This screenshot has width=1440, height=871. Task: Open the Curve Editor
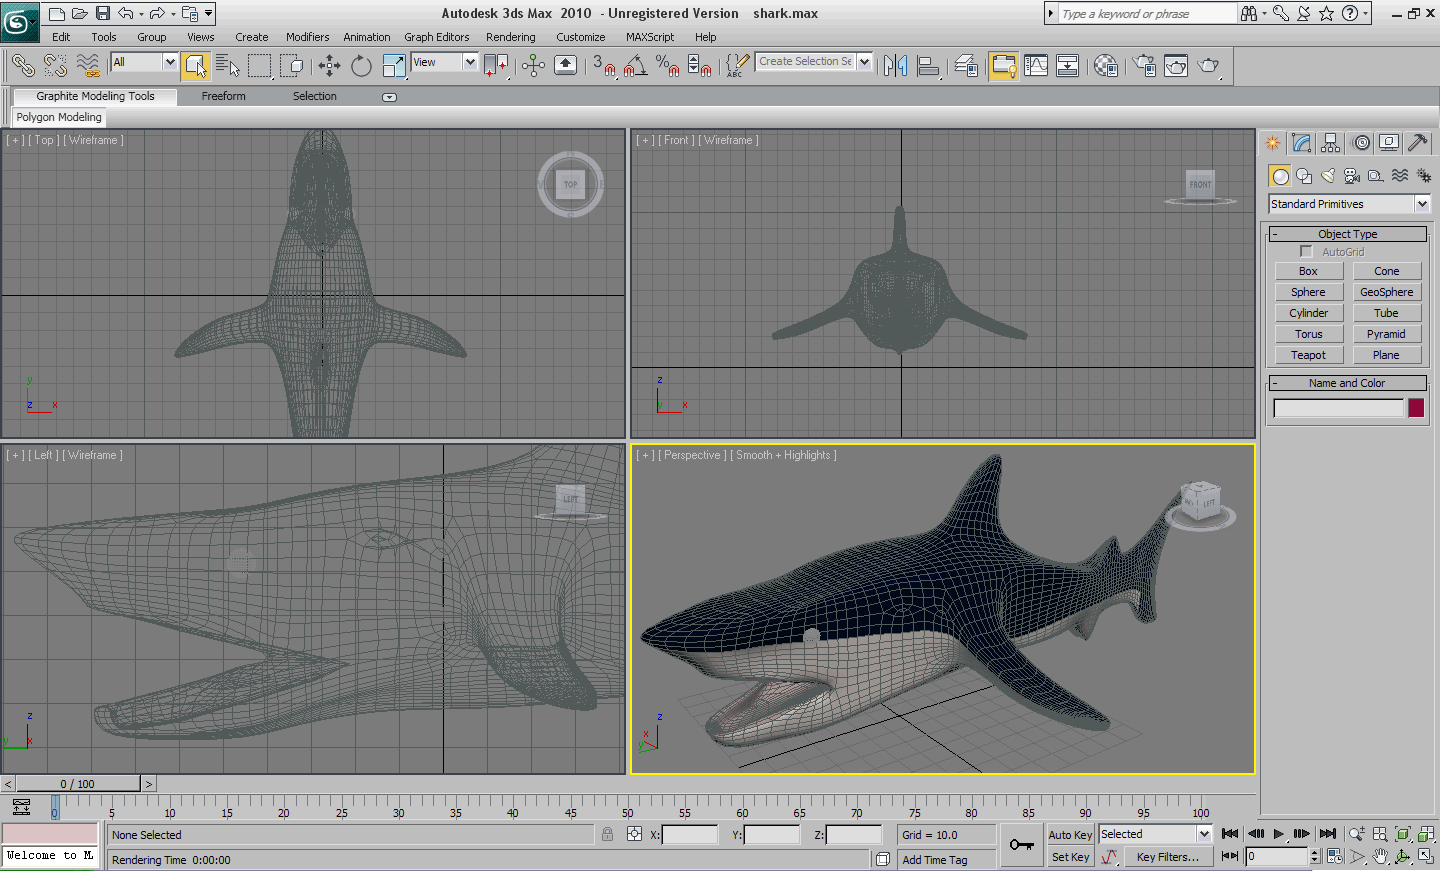(x=1036, y=66)
